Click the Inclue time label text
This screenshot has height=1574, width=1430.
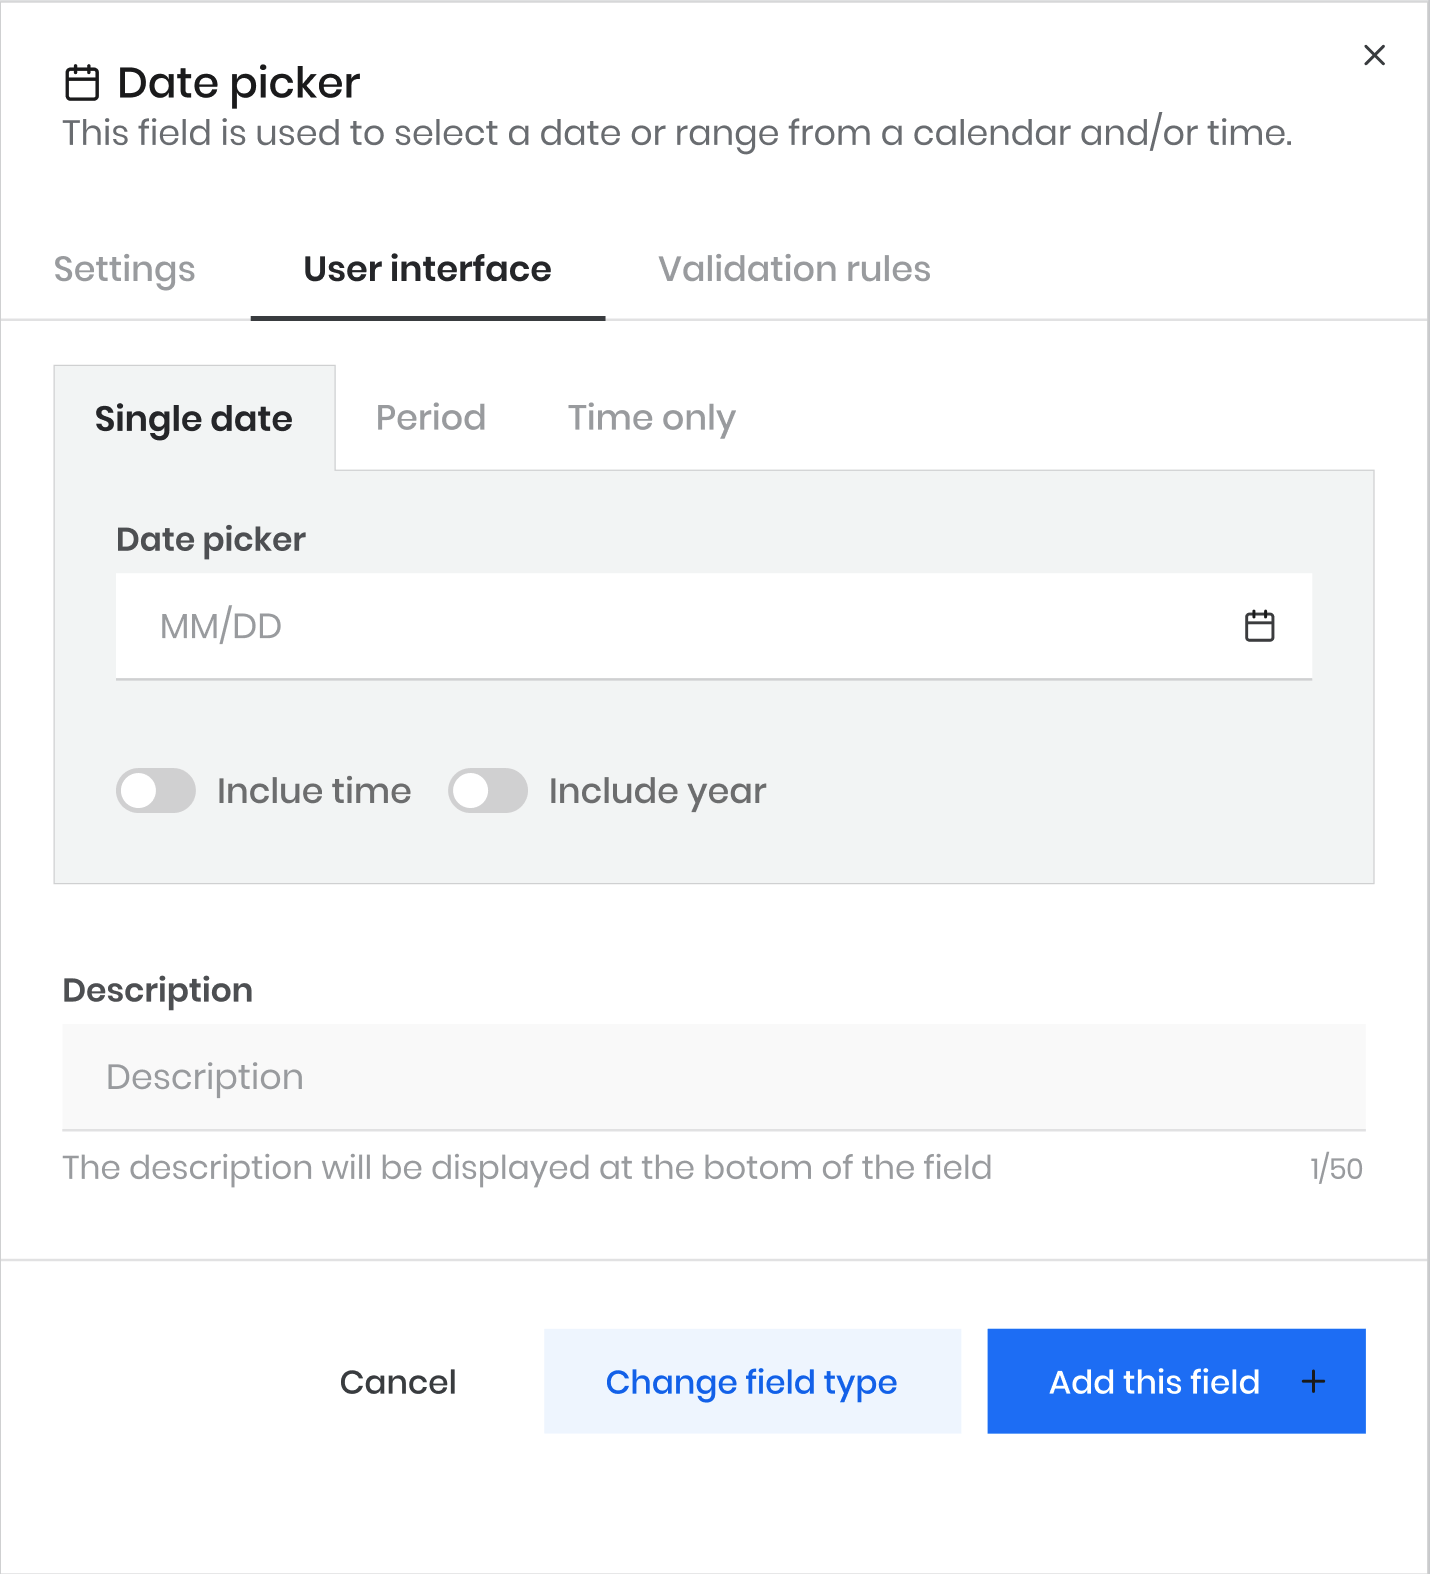(x=314, y=791)
